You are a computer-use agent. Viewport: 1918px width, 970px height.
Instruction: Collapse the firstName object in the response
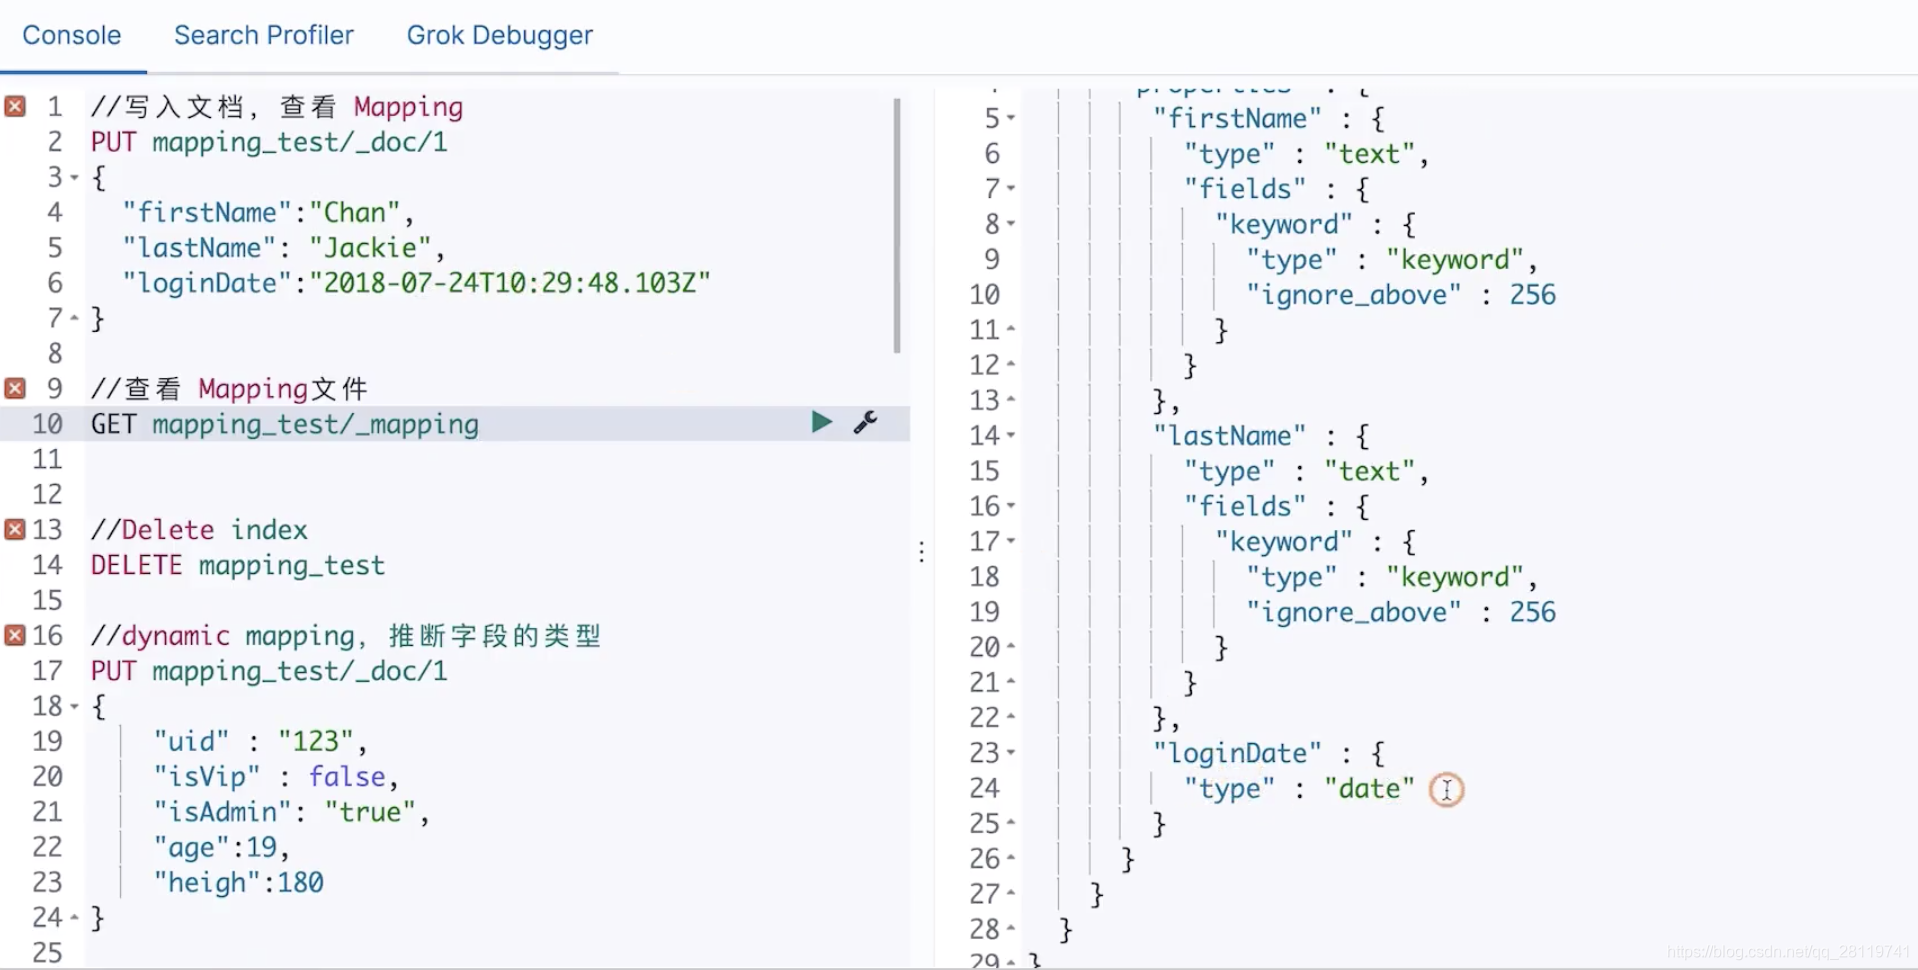[x=1009, y=118]
